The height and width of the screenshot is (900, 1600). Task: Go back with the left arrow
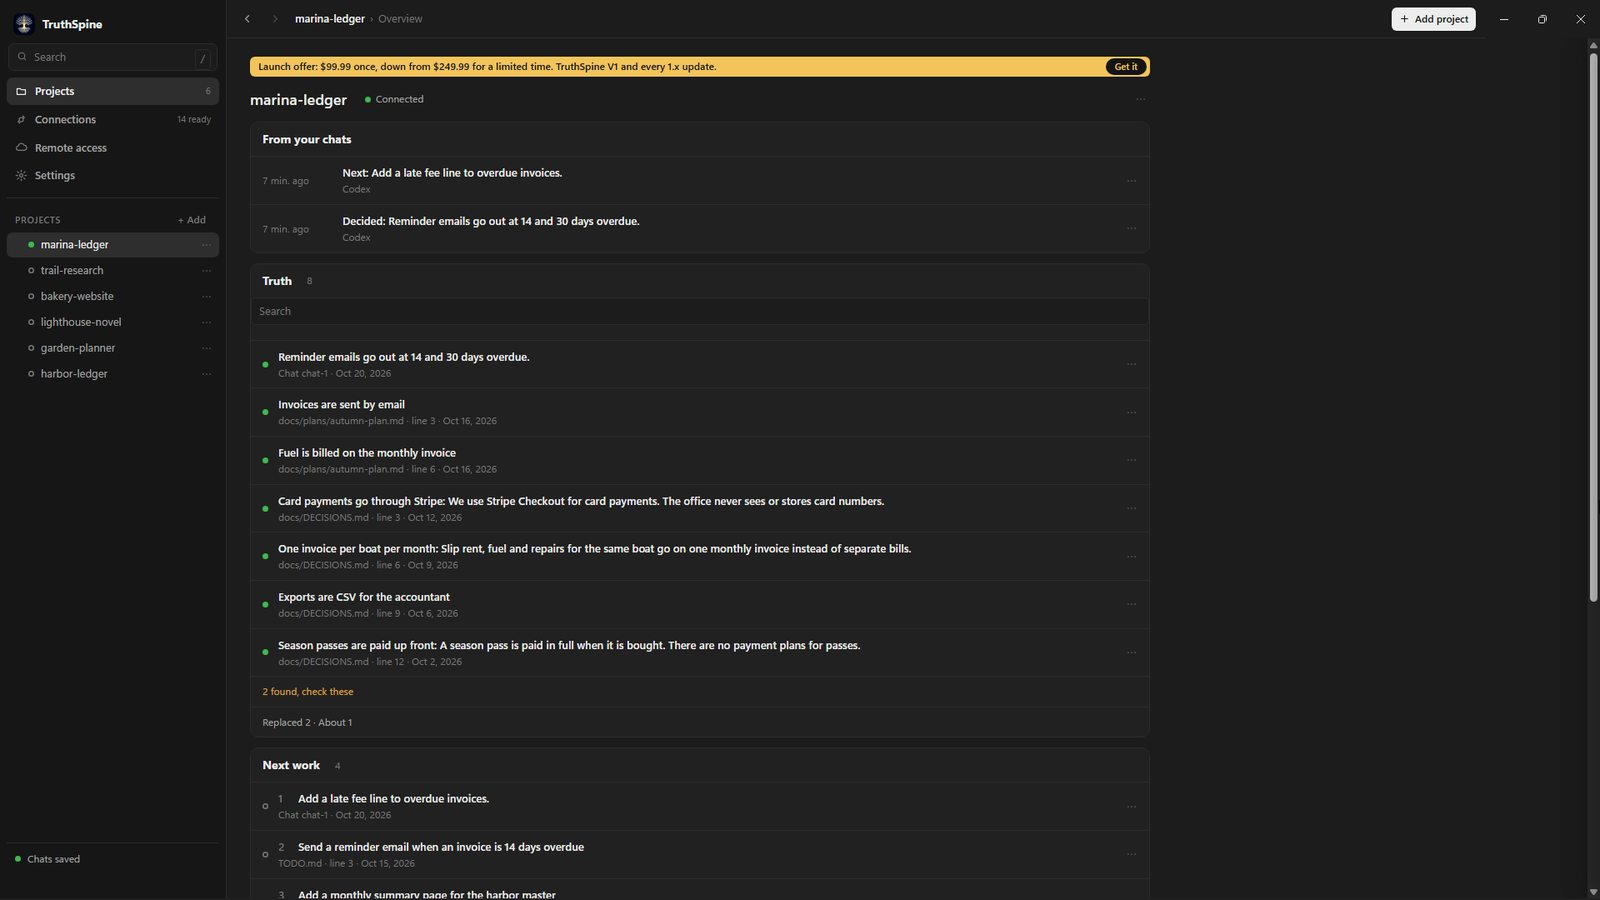[x=247, y=19]
